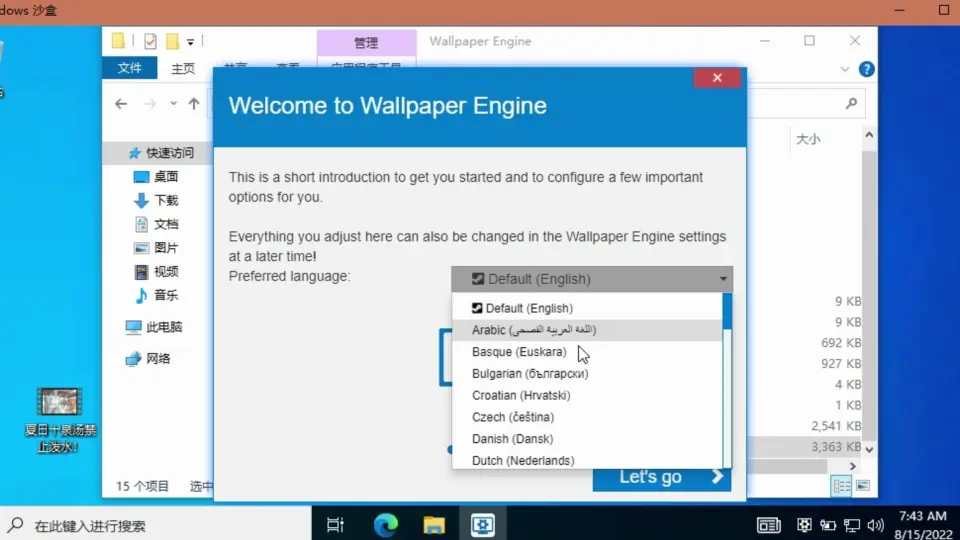This screenshot has height=540, width=960.
Task: Choose Danish (Dansk) option
Action: (x=587, y=439)
